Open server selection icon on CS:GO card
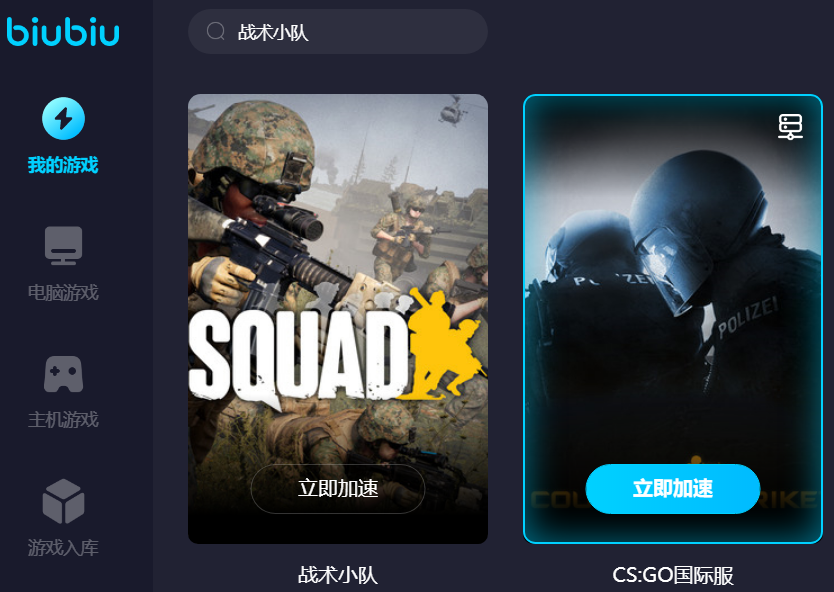The image size is (834, 592). pyautogui.click(x=790, y=127)
